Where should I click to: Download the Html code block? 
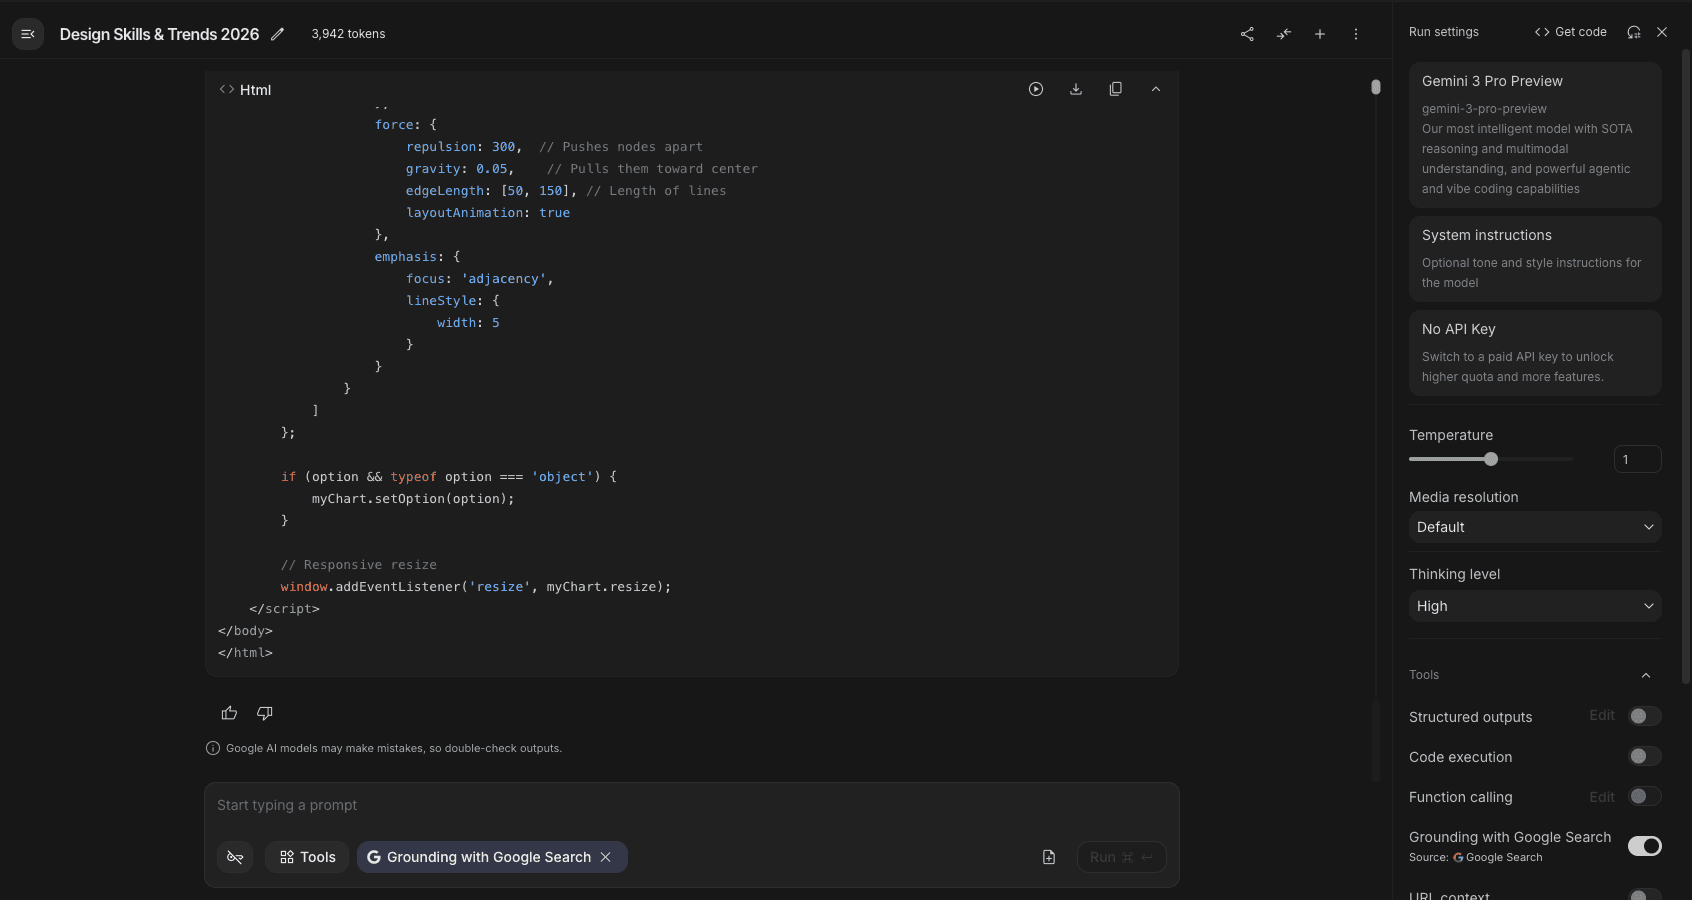[1076, 89]
